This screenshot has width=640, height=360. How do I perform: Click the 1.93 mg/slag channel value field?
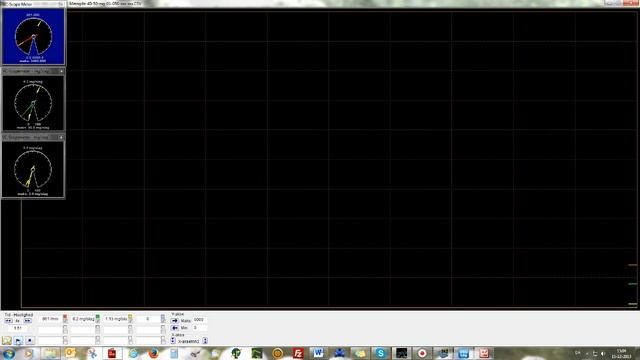[116, 319]
